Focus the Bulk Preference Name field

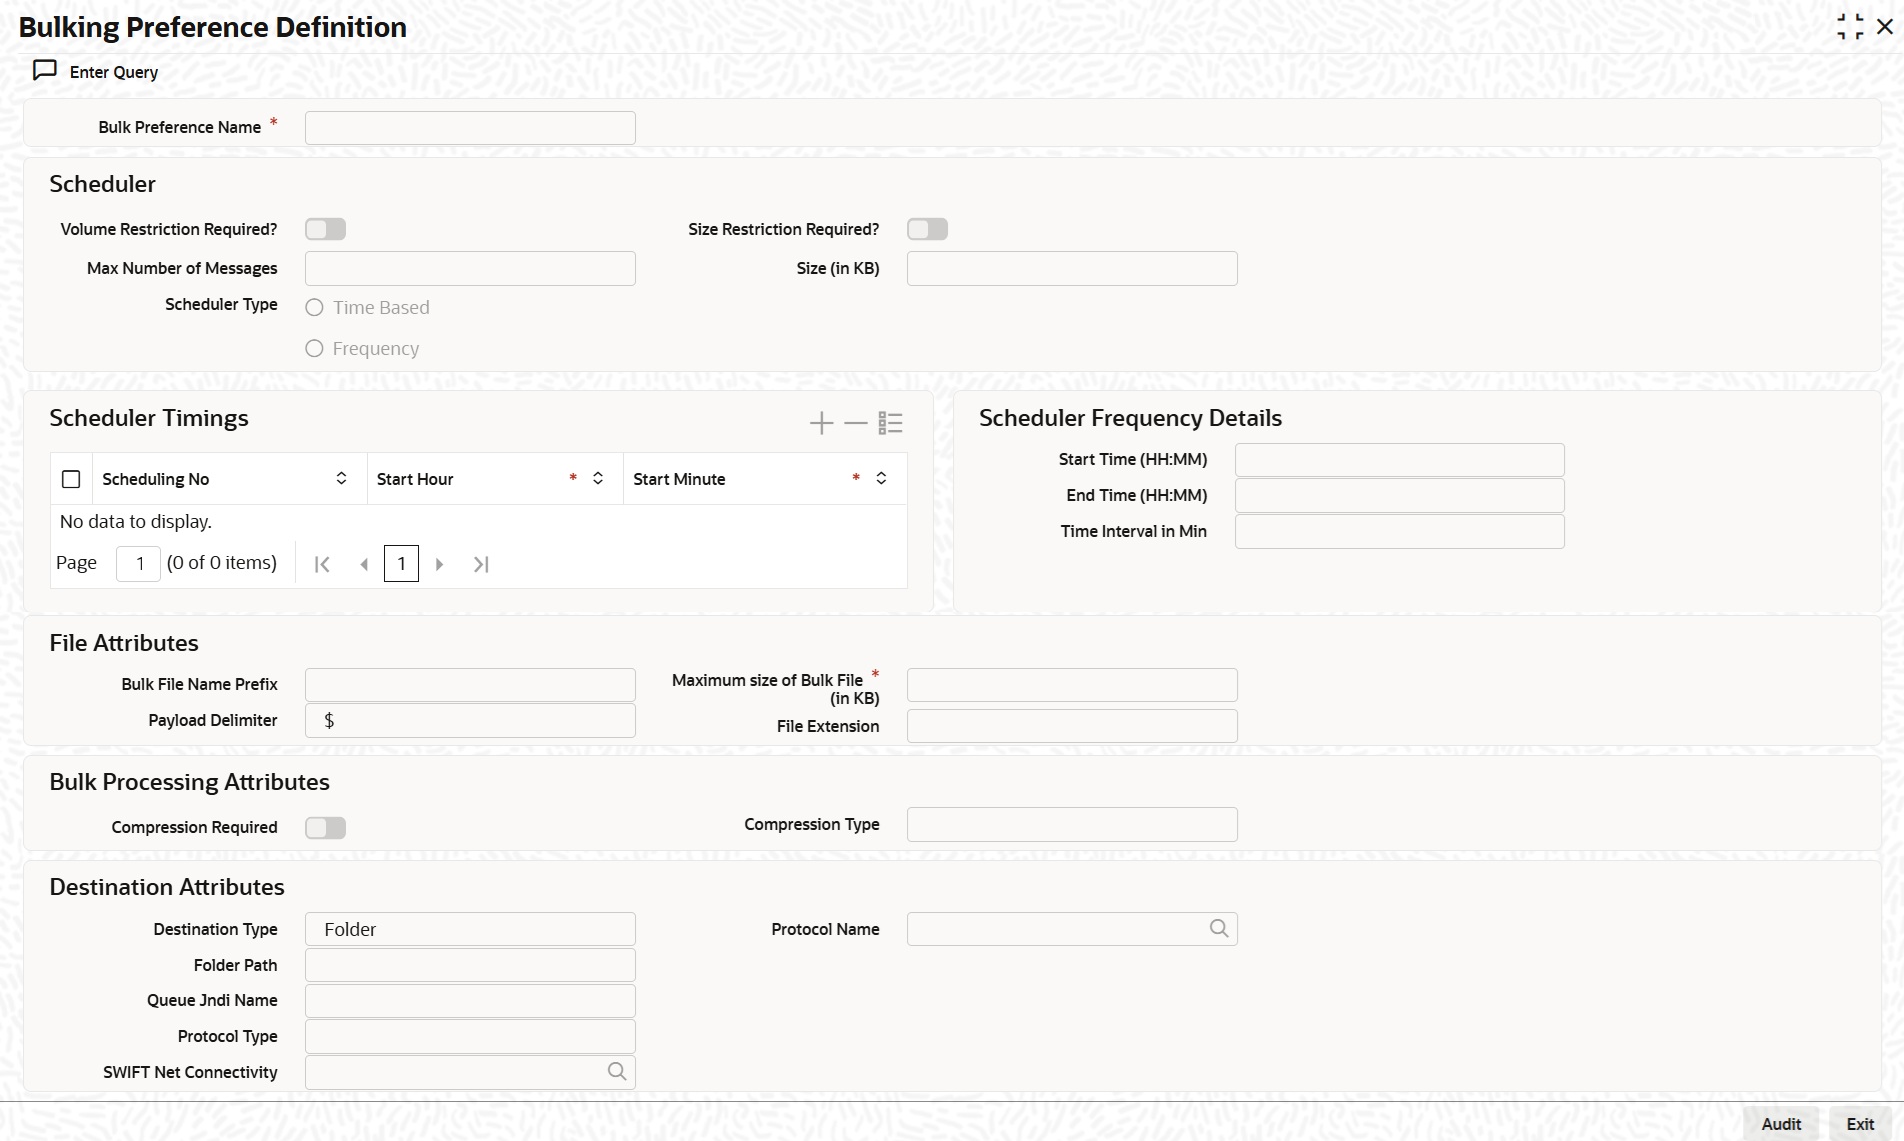pos(470,128)
